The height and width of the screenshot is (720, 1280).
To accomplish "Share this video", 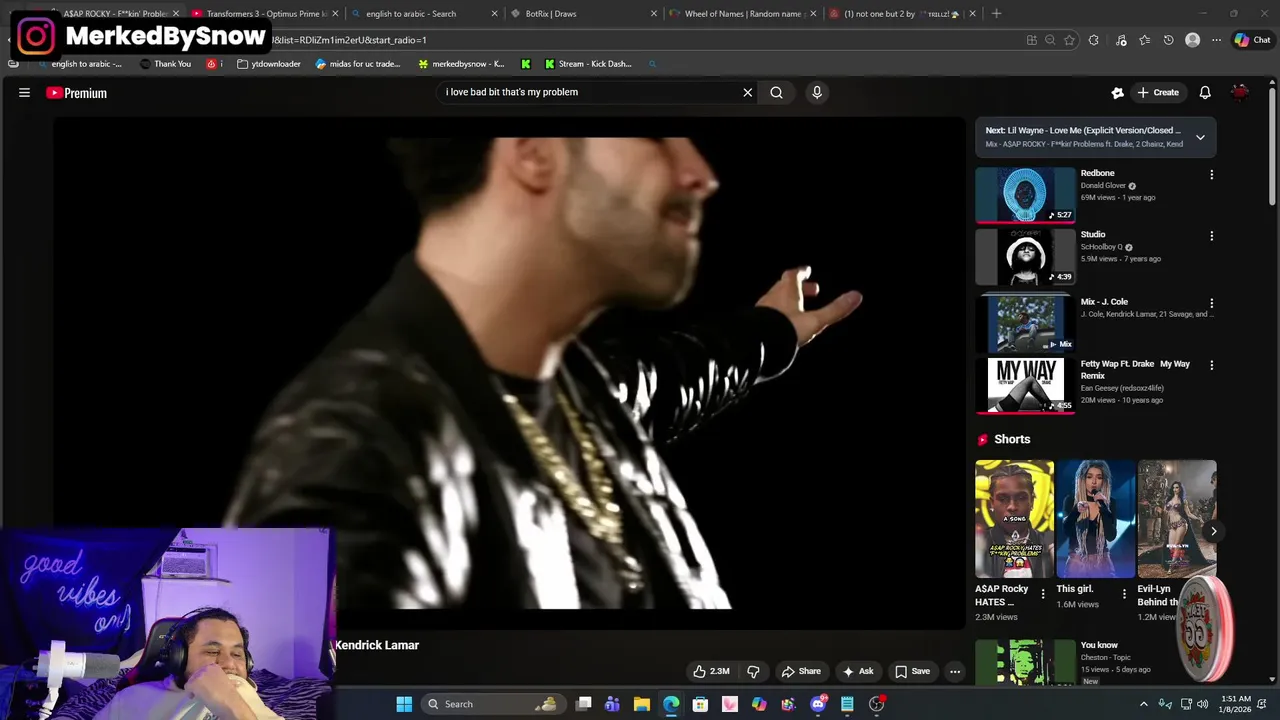I will coord(801,671).
